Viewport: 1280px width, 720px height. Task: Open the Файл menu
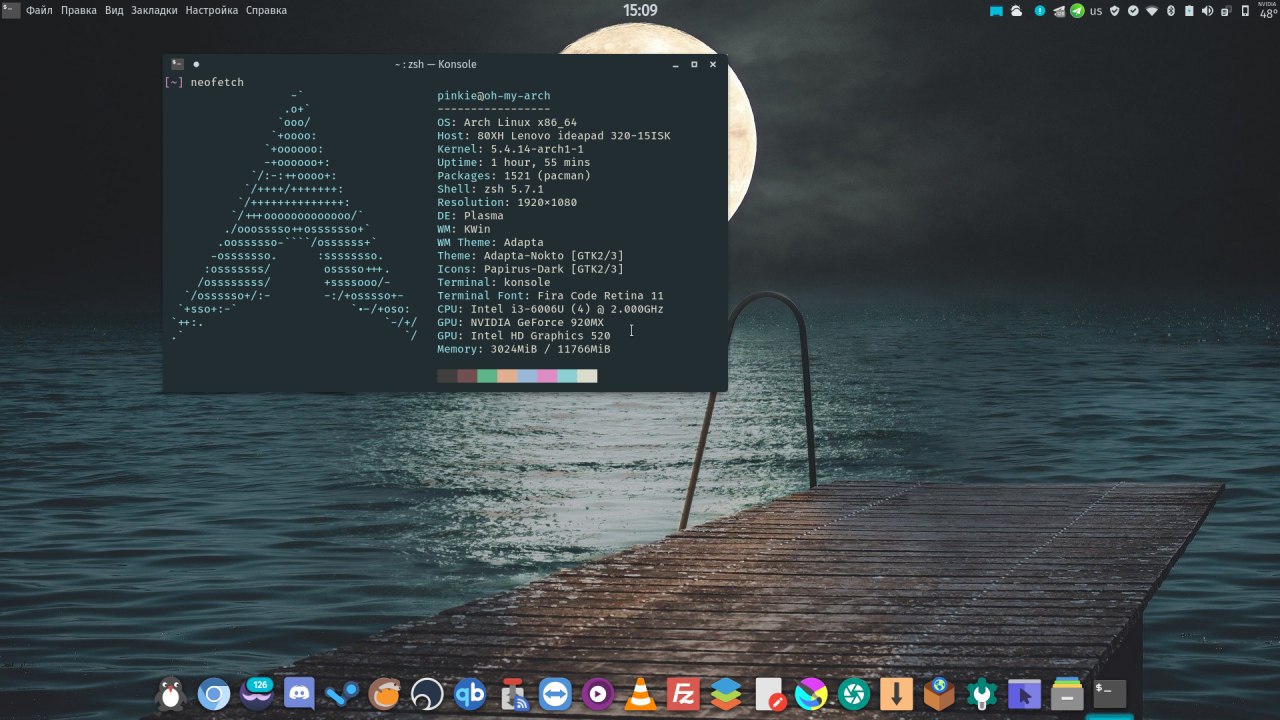[40, 10]
